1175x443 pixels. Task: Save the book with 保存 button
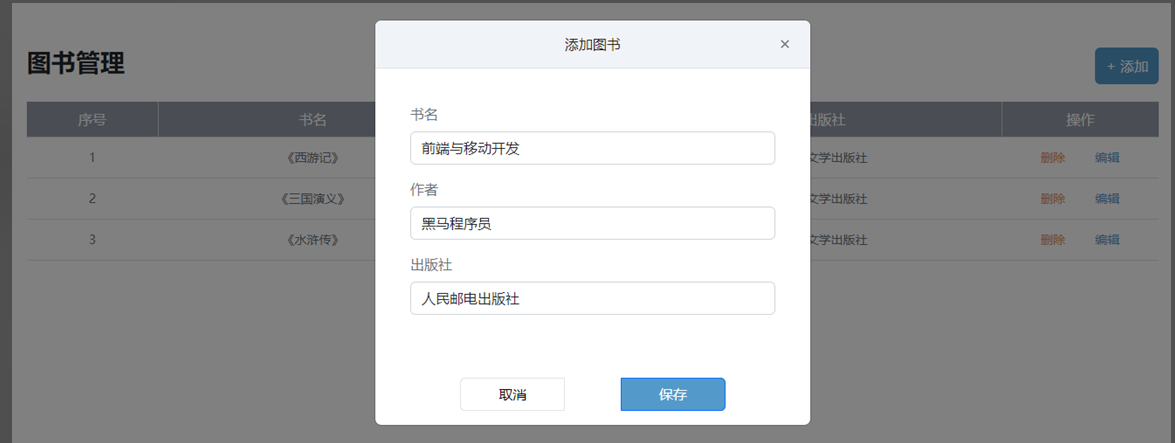672,394
